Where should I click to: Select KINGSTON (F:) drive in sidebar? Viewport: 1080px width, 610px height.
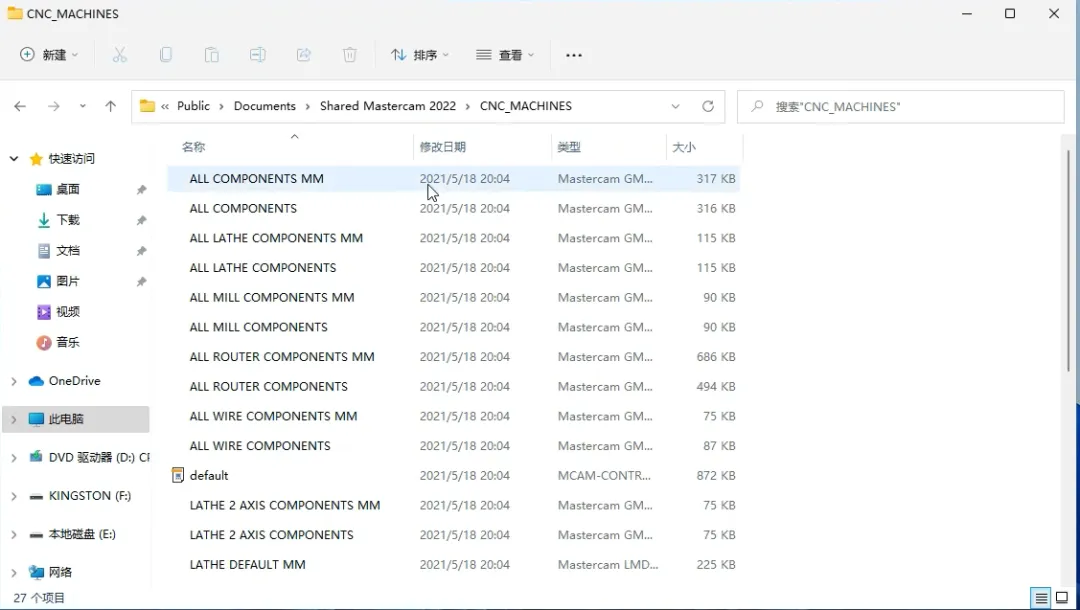click(90, 496)
